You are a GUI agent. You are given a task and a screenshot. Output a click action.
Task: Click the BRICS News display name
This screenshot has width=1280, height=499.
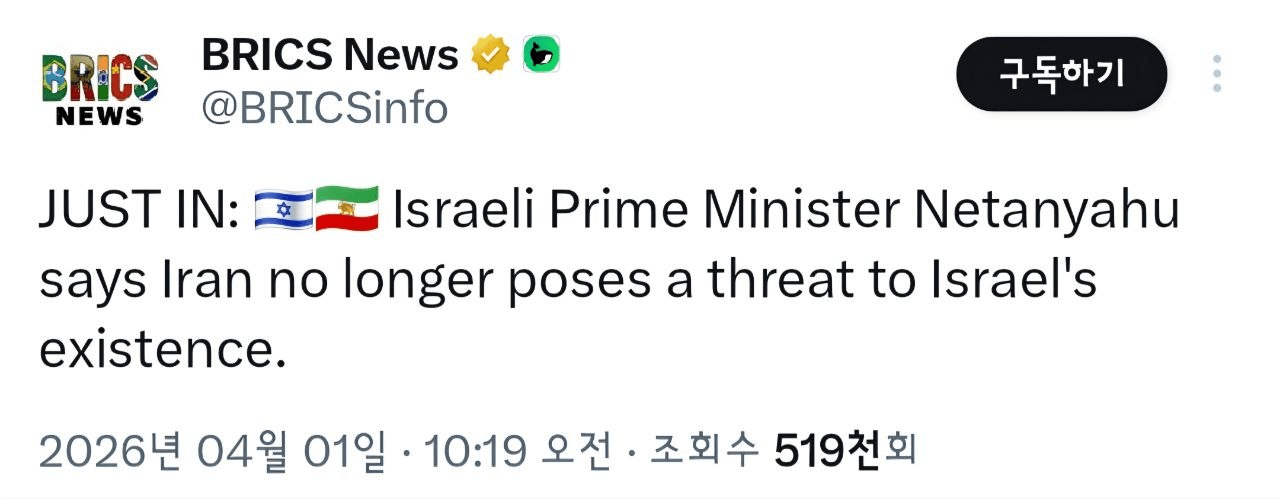[330, 56]
